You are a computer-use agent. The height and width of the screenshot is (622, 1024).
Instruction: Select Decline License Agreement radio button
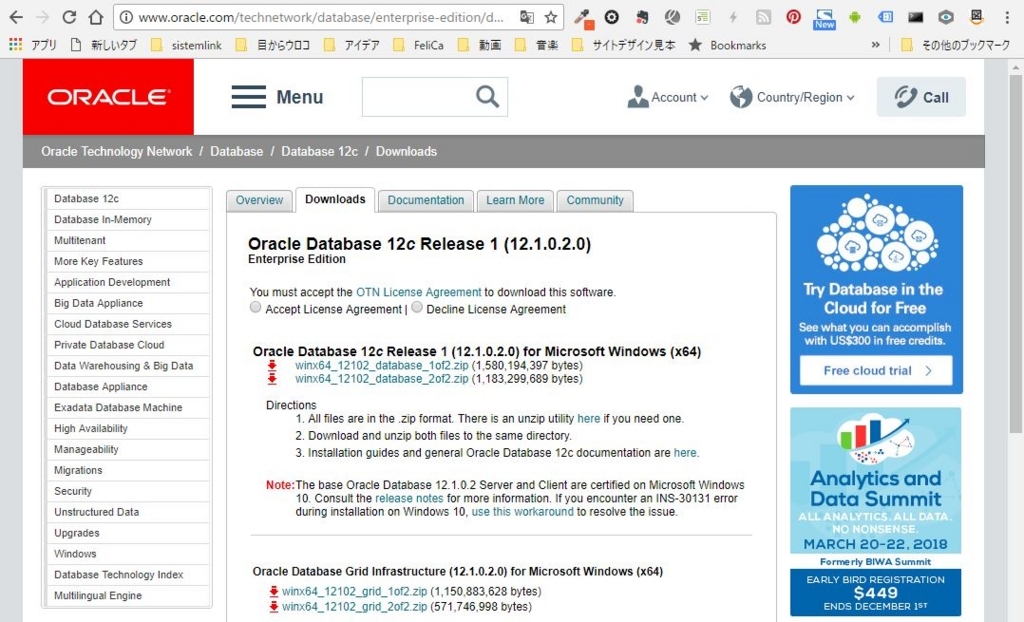click(417, 307)
